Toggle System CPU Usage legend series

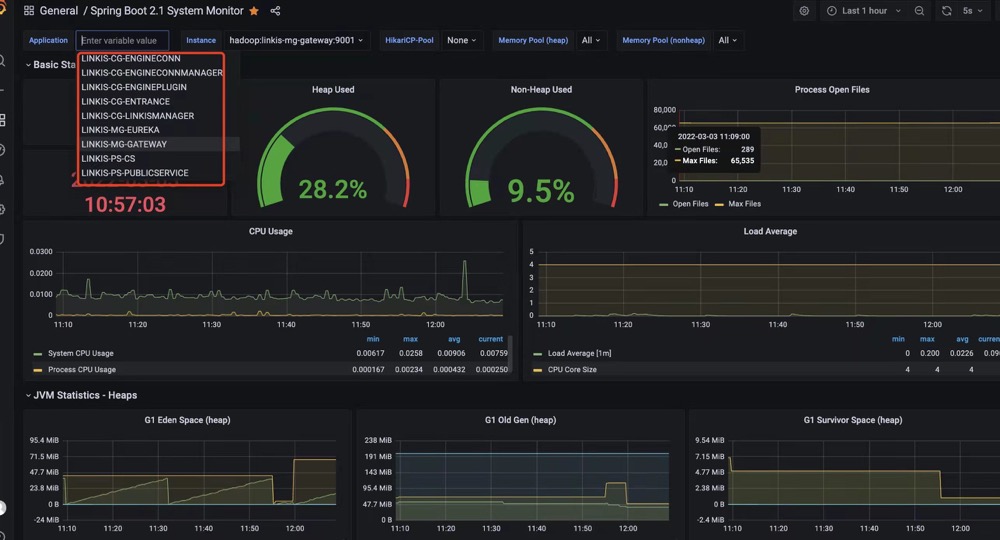click(x=81, y=353)
